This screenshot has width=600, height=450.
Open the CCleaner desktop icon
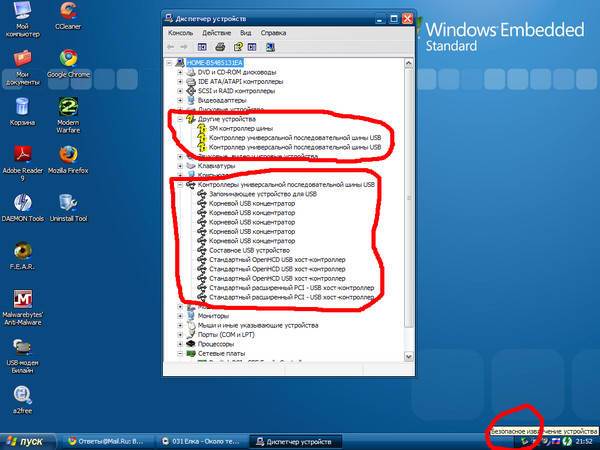click(68, 15)
